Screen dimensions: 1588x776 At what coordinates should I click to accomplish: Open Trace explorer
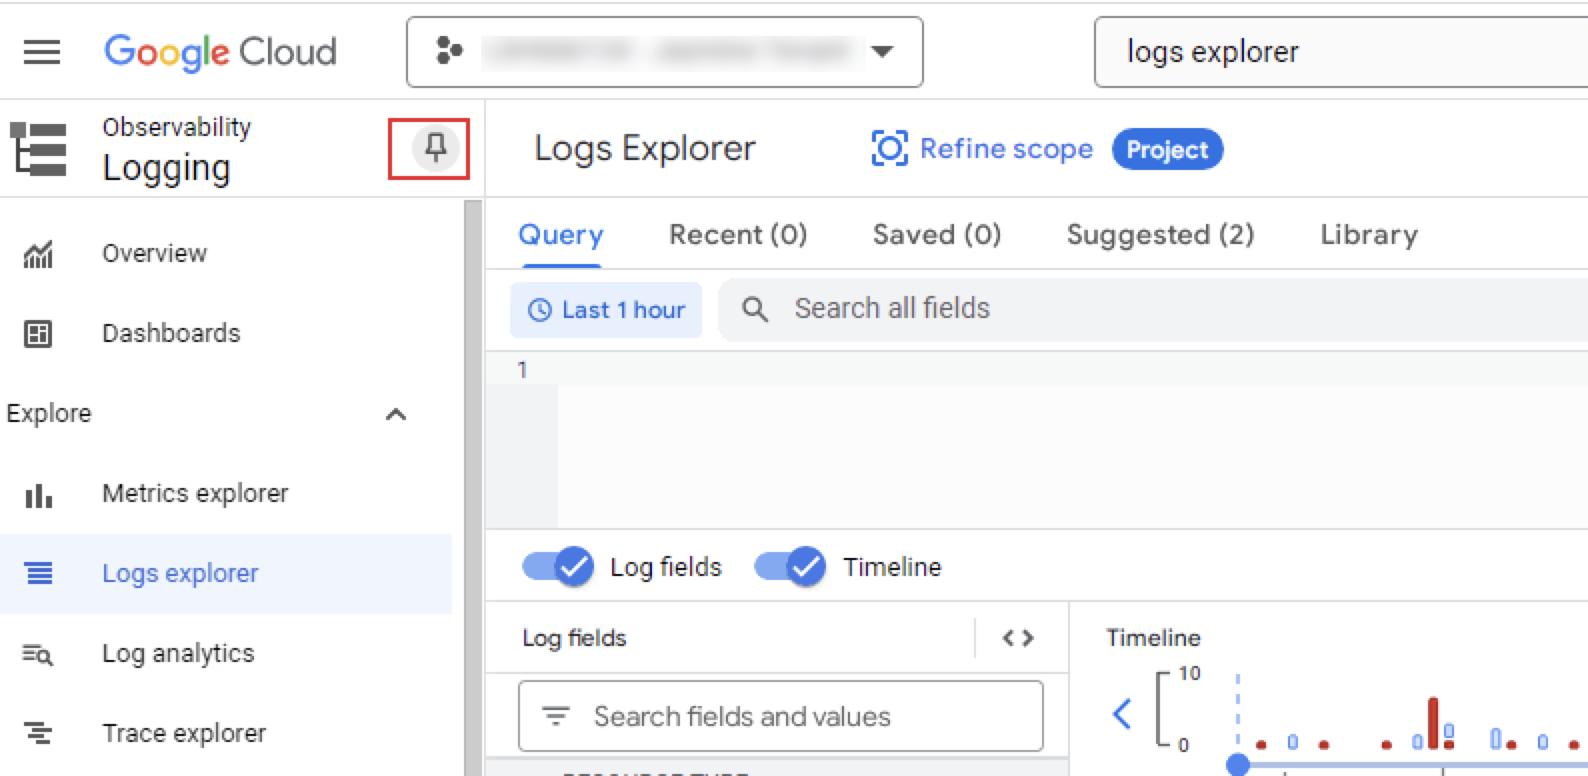226,733
